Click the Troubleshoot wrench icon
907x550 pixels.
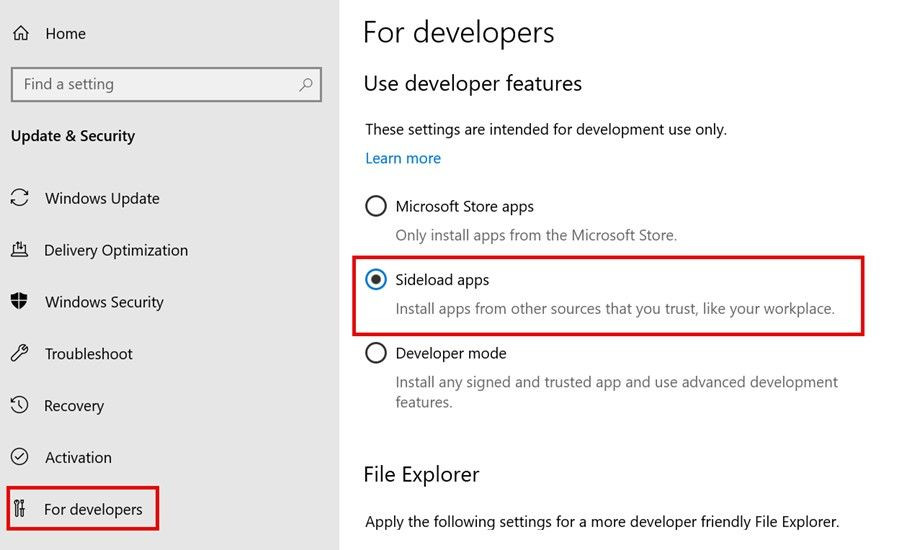coord(20,353)
